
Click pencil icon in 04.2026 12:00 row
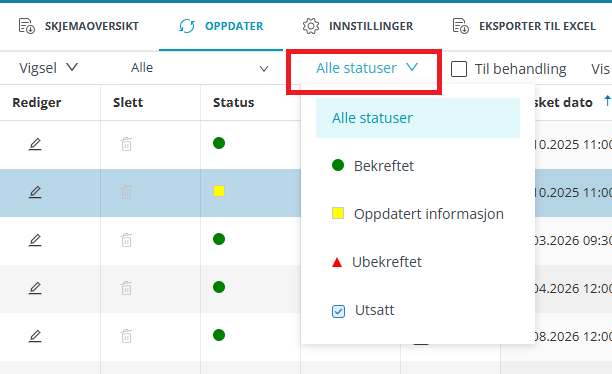pyautogui.click(x=35, y=288)
